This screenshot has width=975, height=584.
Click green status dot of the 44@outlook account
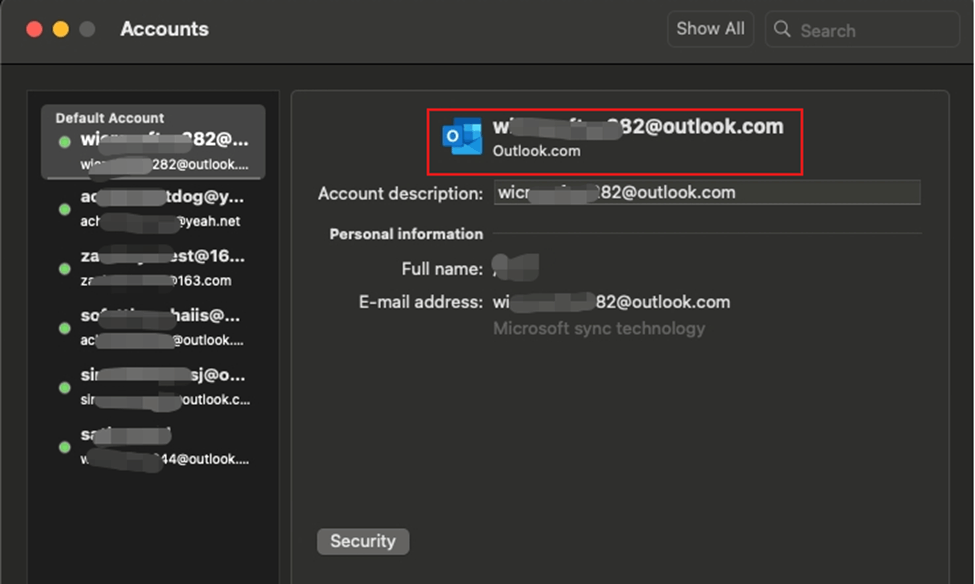point(64,447)
